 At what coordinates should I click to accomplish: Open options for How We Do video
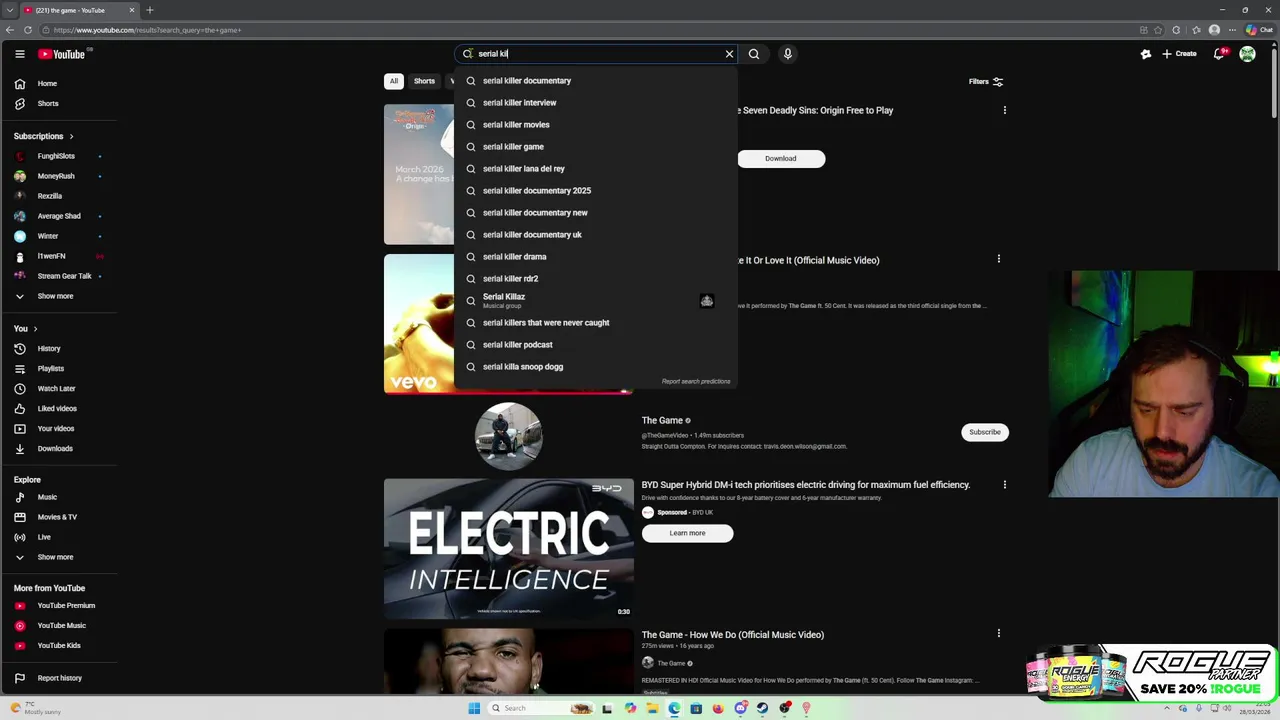pos(998,633)
